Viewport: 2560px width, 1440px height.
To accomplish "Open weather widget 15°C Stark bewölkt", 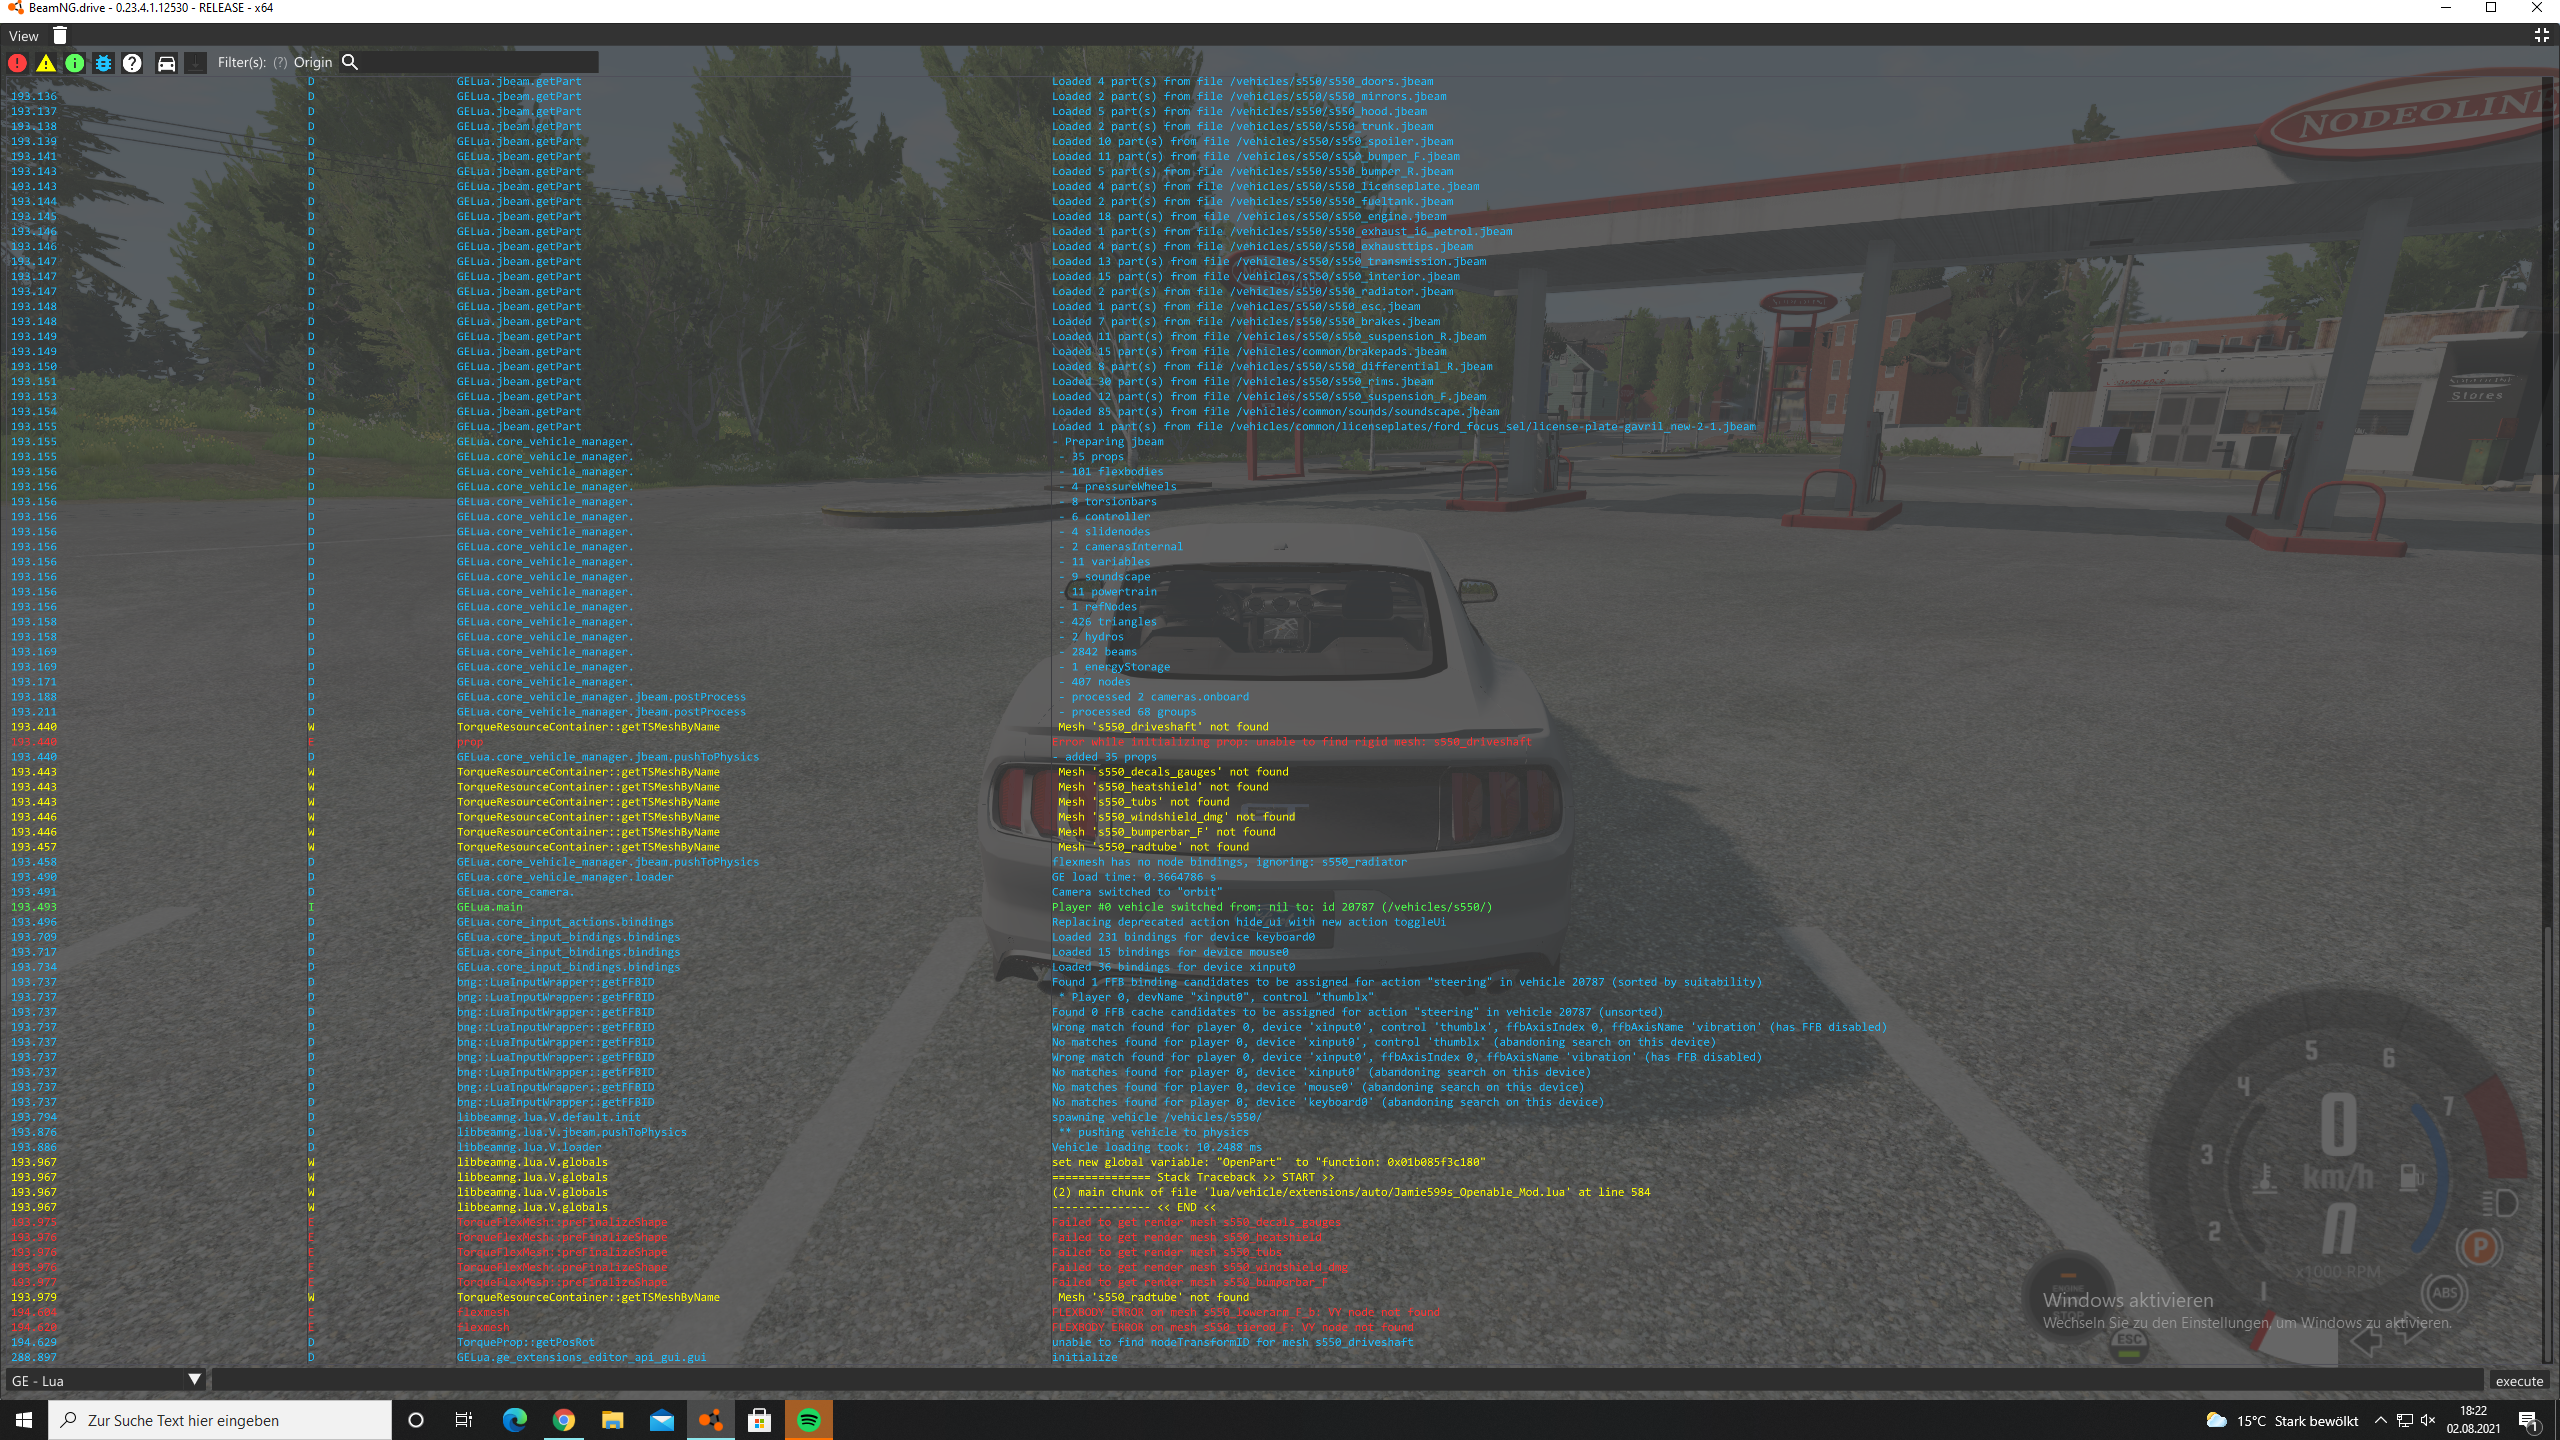I will tap(2282, 1421).
